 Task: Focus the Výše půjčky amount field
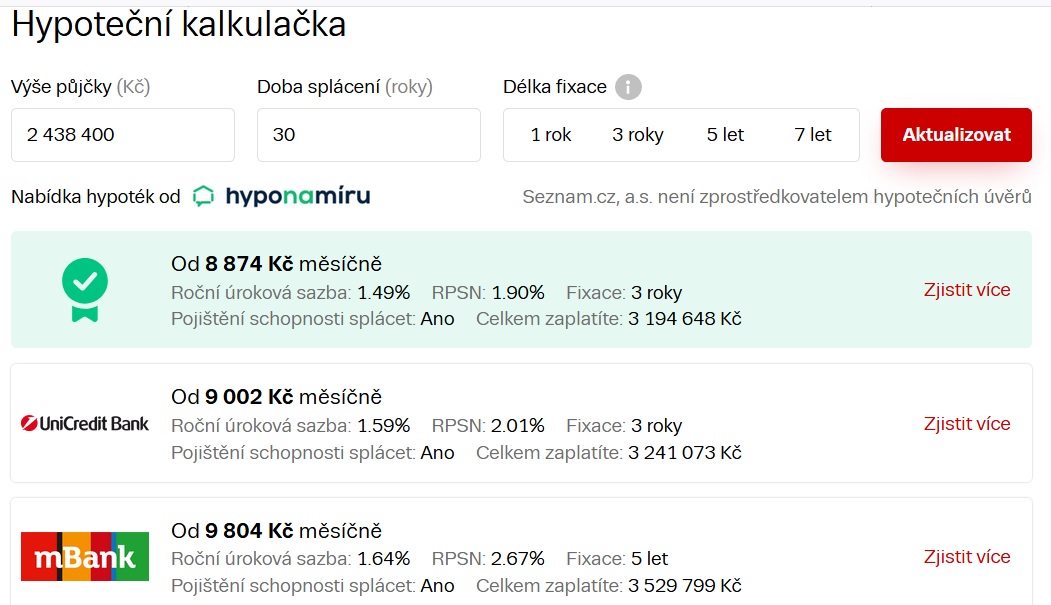(123, 135)
